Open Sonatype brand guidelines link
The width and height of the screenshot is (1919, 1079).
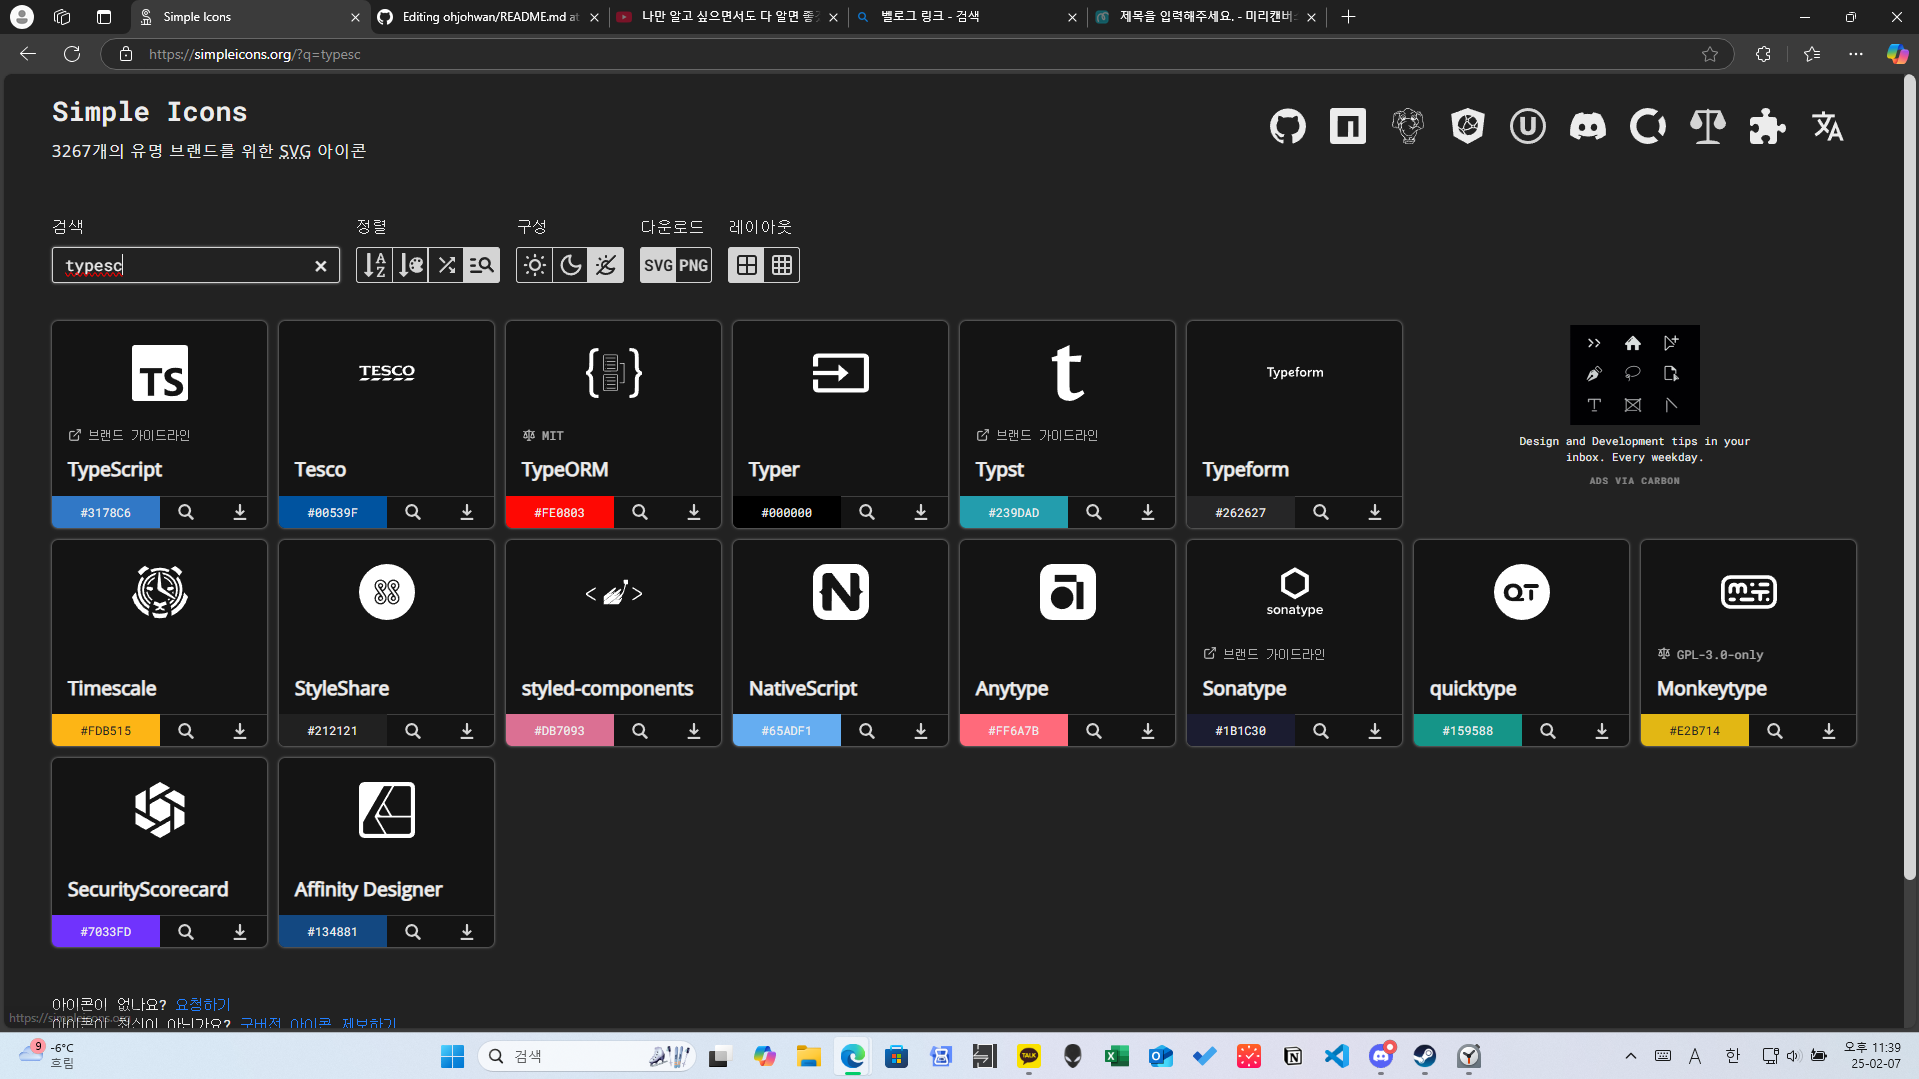point(1264,654)
